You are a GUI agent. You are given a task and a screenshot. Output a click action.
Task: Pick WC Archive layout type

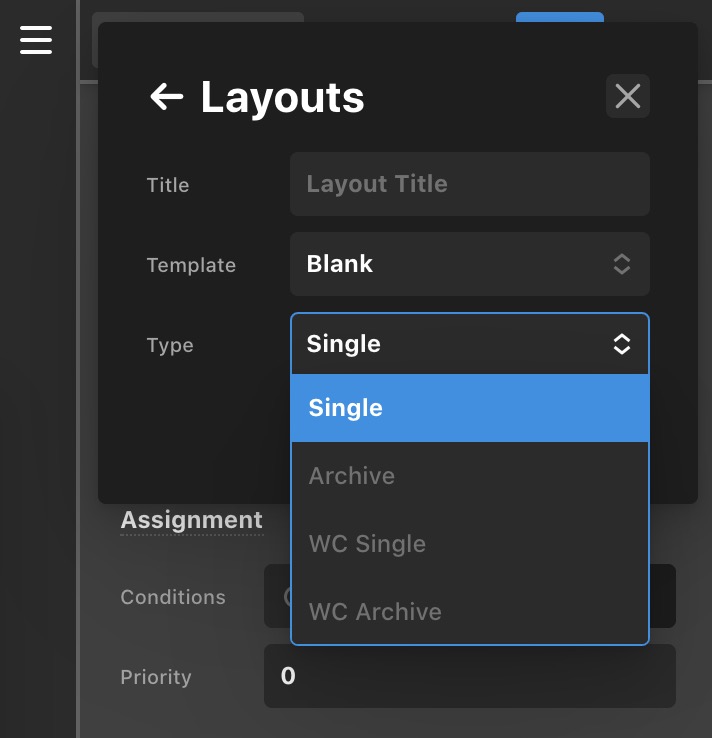tap(470, 611)
